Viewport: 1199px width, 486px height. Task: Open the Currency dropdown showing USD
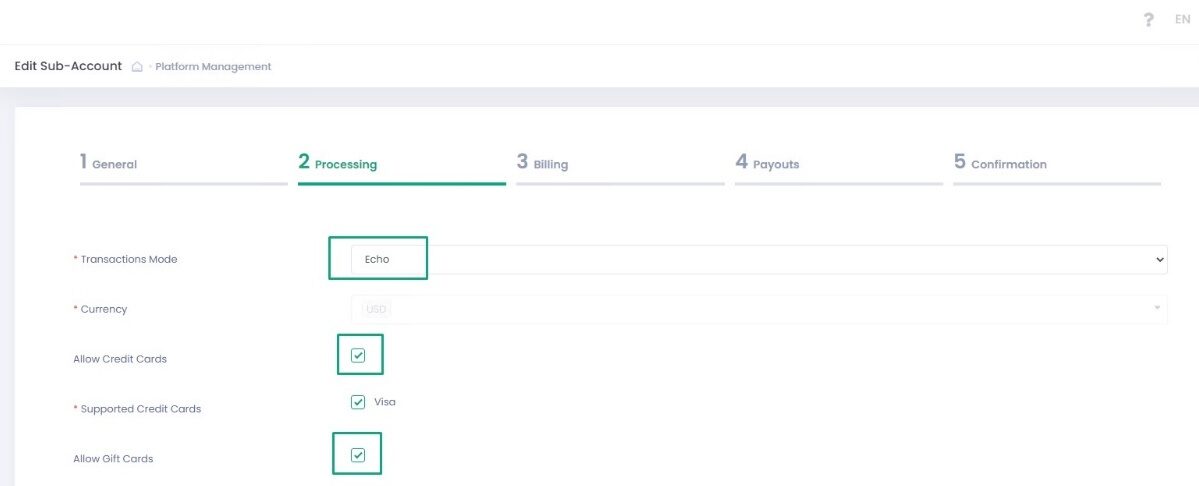(x=758, y=309)
